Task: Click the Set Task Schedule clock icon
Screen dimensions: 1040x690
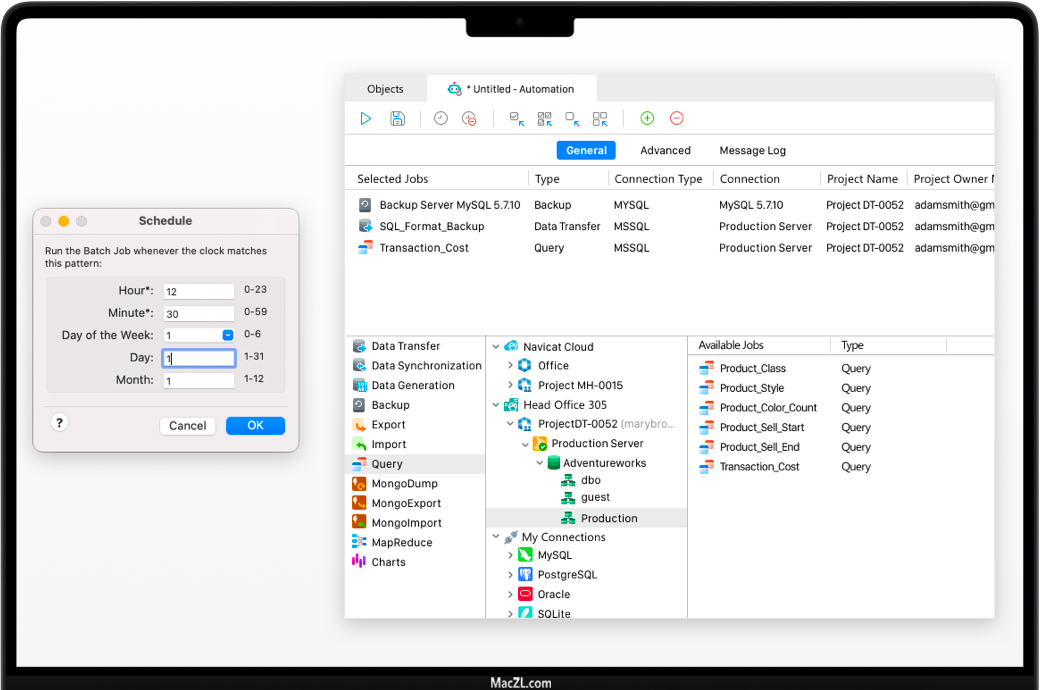Action: (x=441, y=118)
